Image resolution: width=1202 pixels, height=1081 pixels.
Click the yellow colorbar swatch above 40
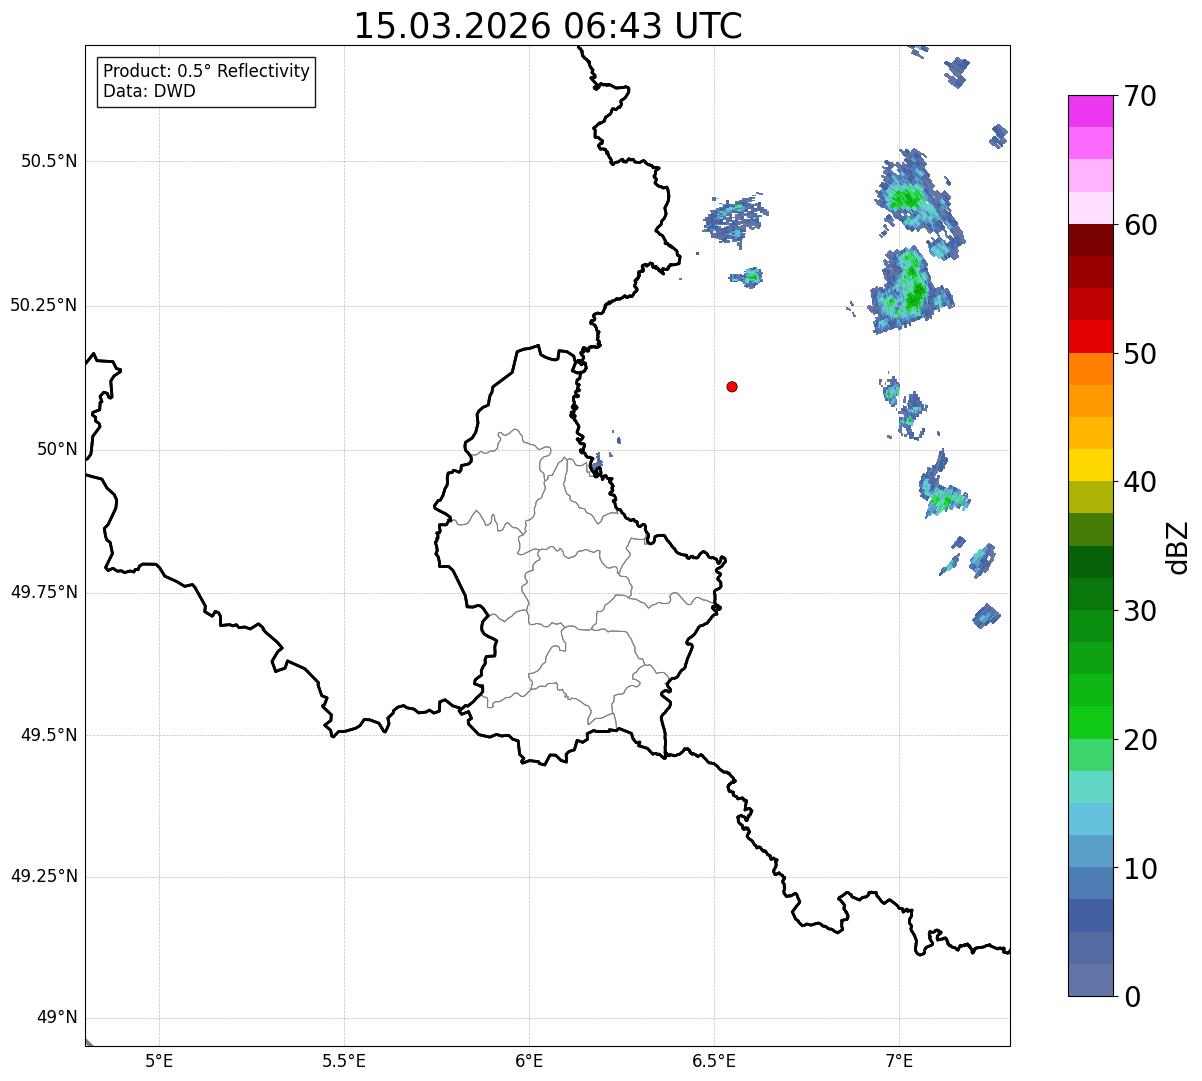1090,465
